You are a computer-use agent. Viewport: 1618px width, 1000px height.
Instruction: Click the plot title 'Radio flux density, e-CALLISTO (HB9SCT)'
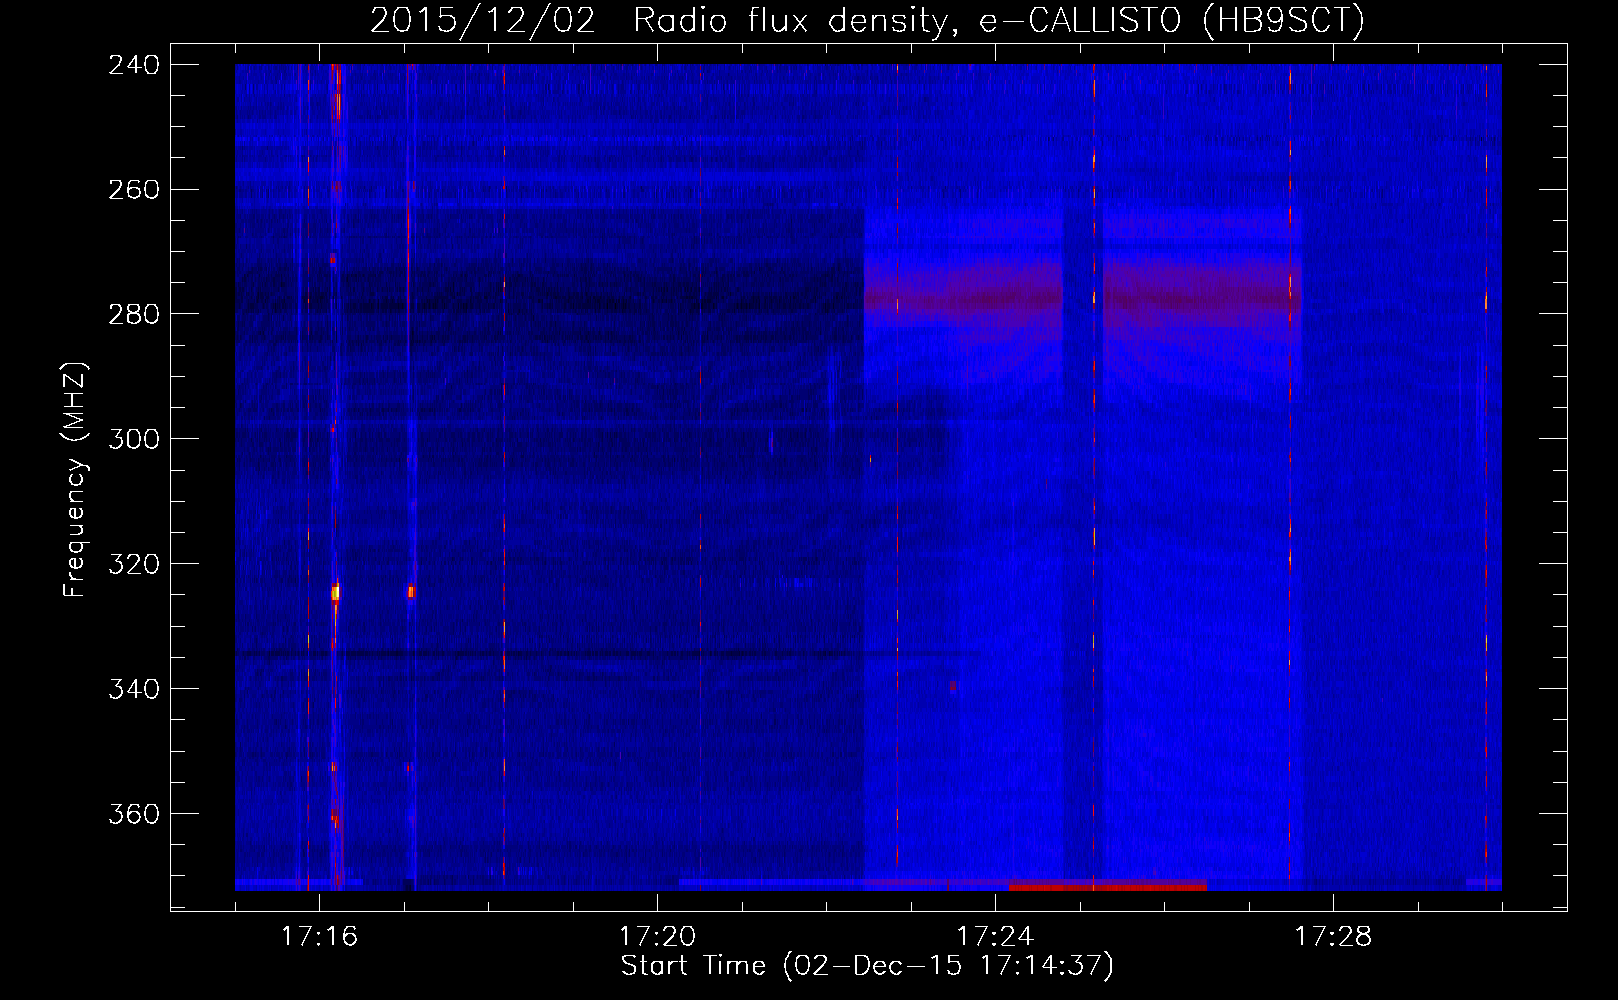(998, 21)
